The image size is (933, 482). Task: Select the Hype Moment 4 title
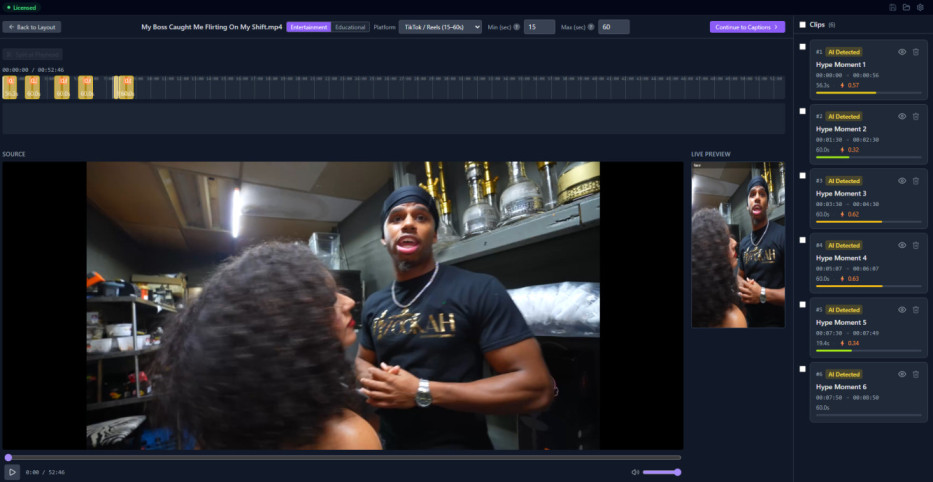click(x=841, y=258)
